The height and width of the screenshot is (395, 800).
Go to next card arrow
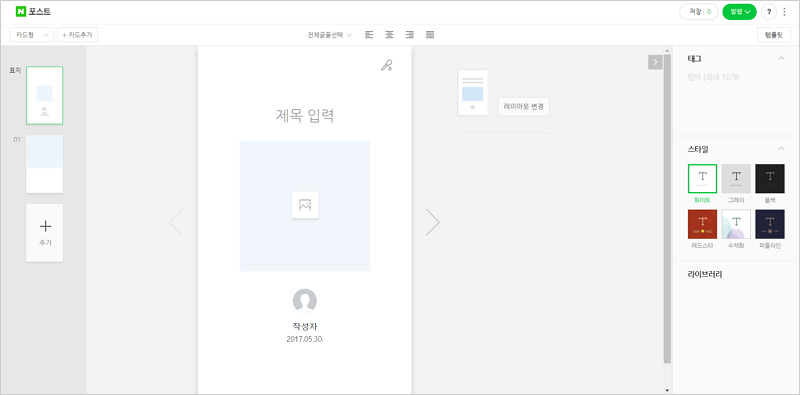433,223
